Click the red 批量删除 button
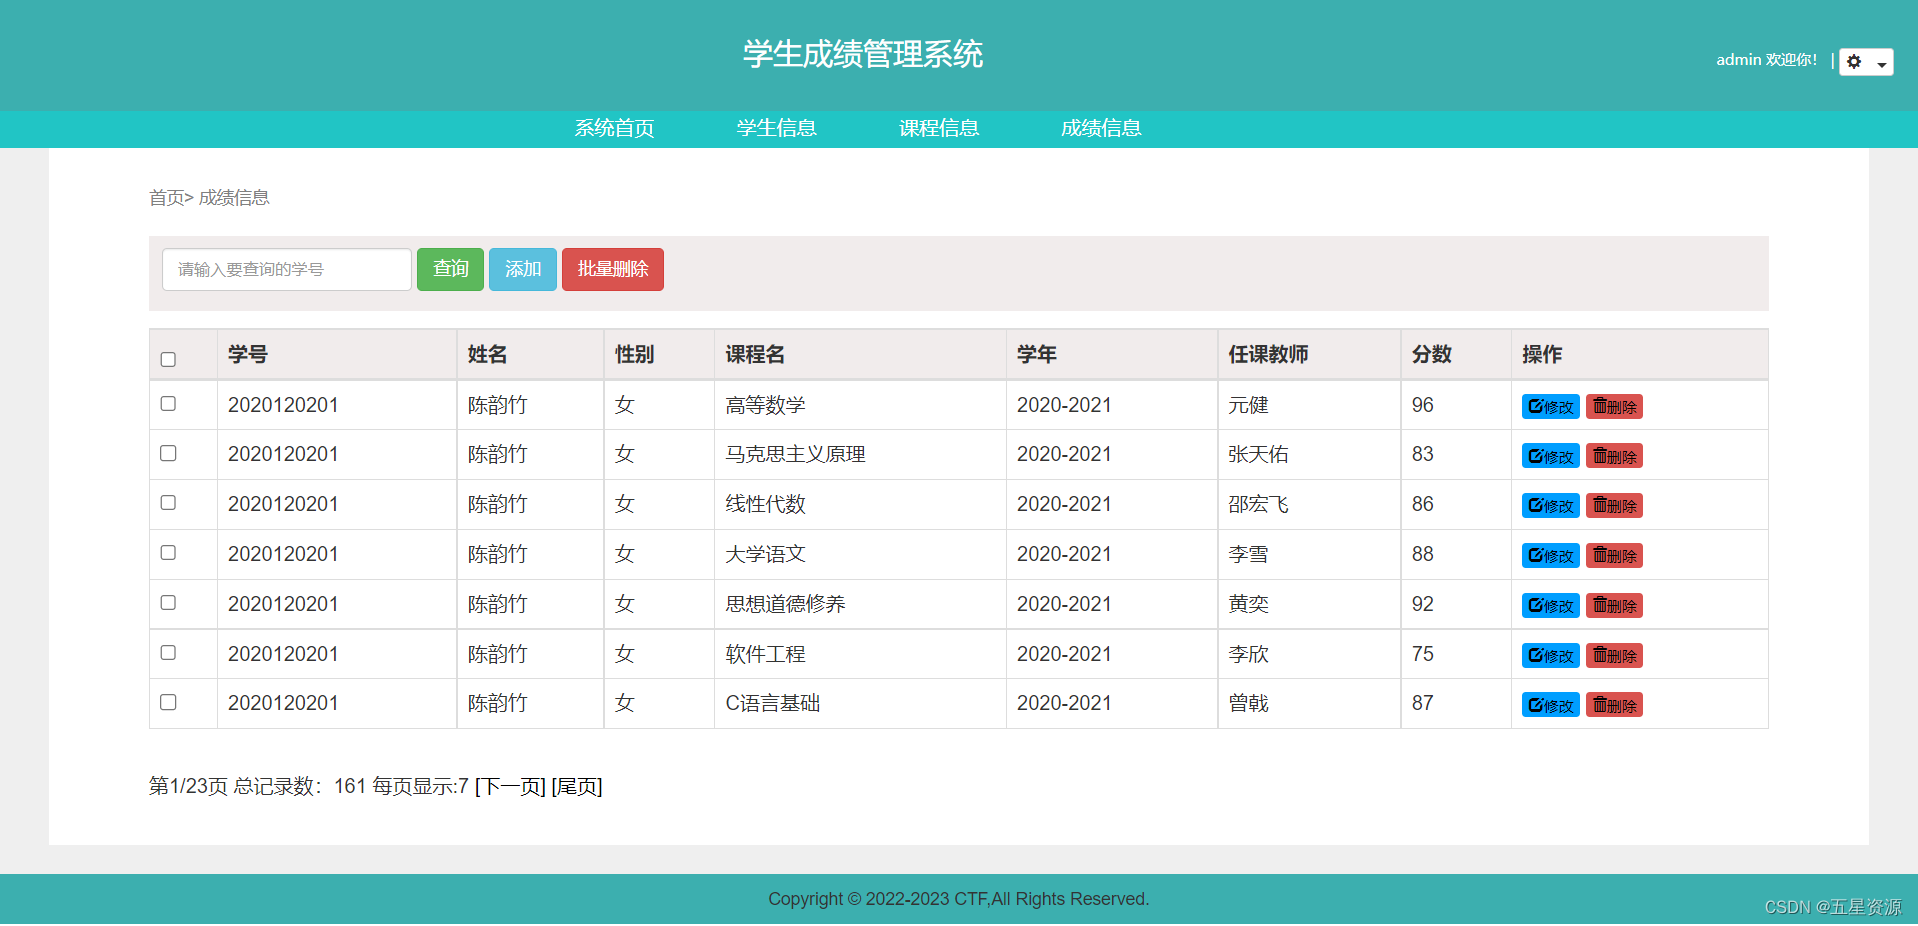 (612, 269)
